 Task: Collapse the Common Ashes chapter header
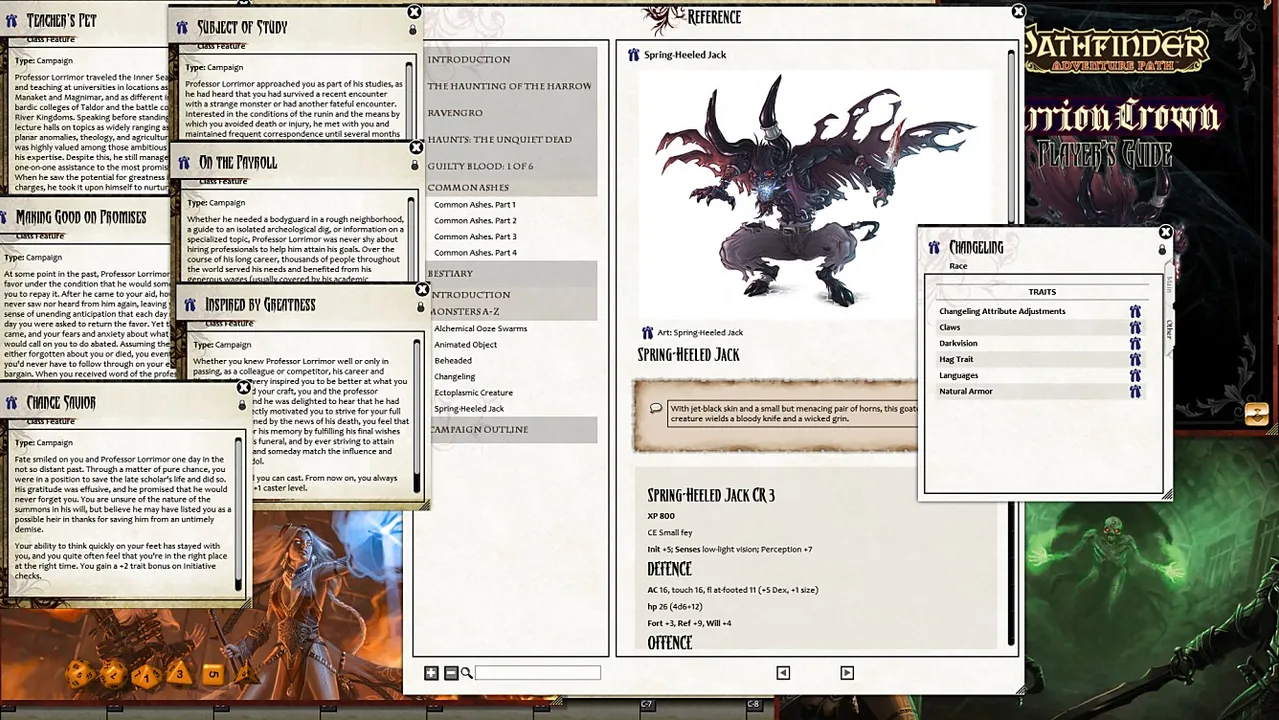511,188
